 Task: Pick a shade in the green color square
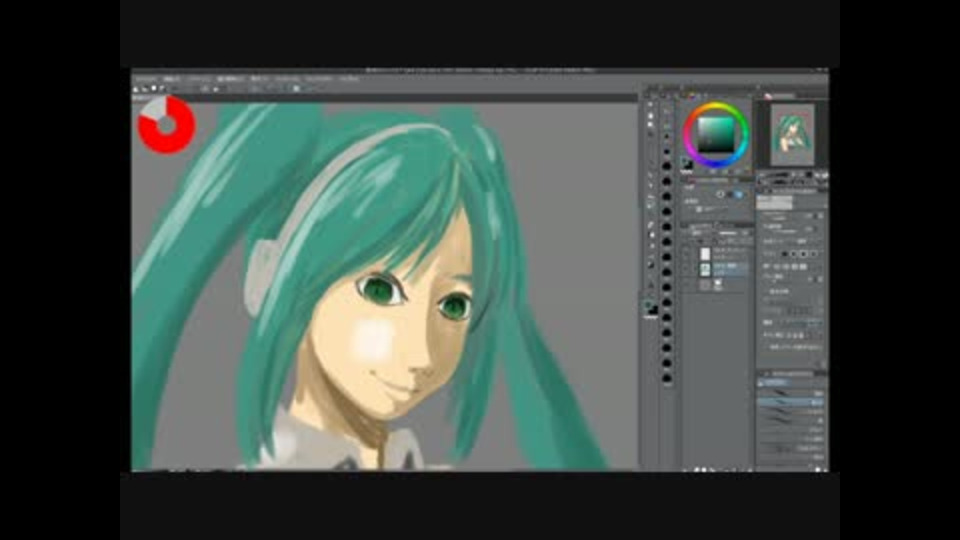coord(716,135)
